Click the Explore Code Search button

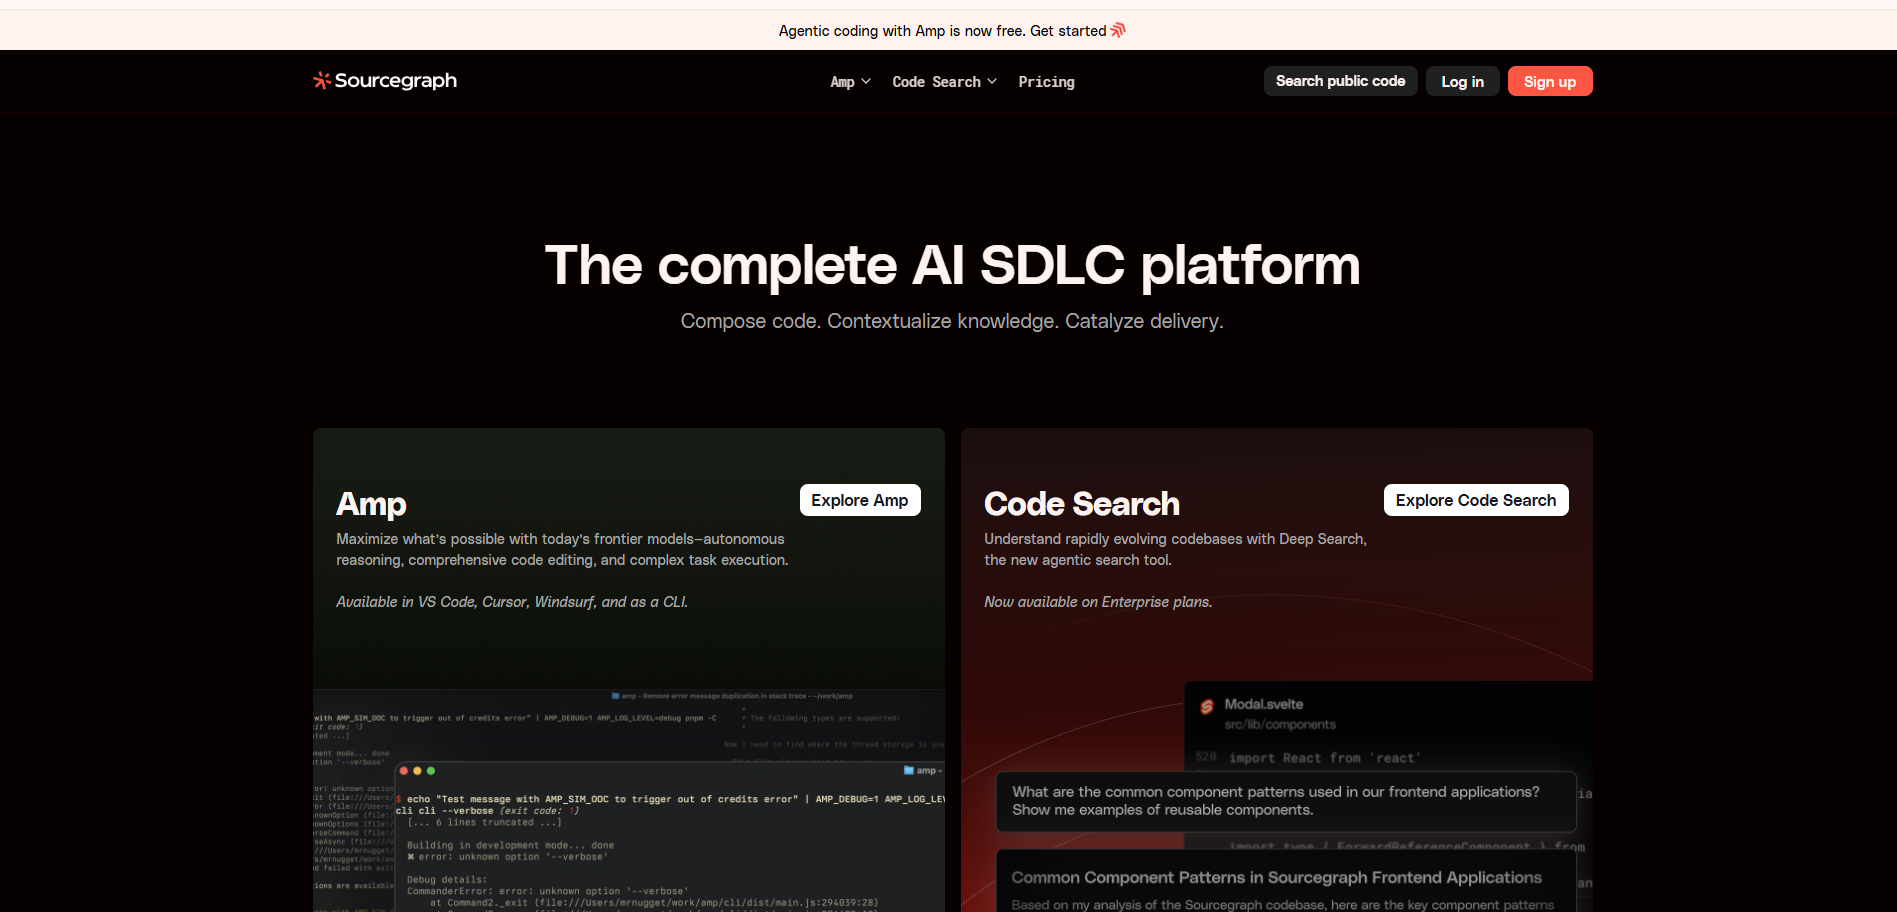coord(1475,500)
